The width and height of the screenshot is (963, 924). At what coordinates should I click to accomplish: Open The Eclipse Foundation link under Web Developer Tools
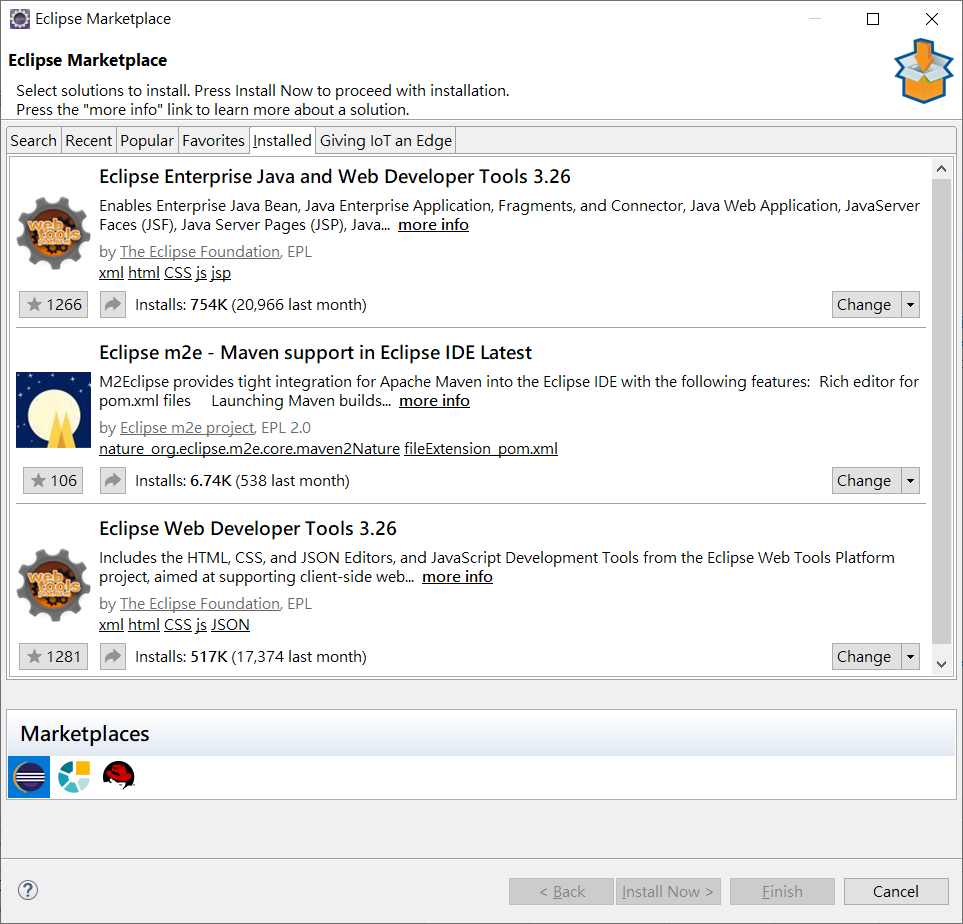point(200,604)
